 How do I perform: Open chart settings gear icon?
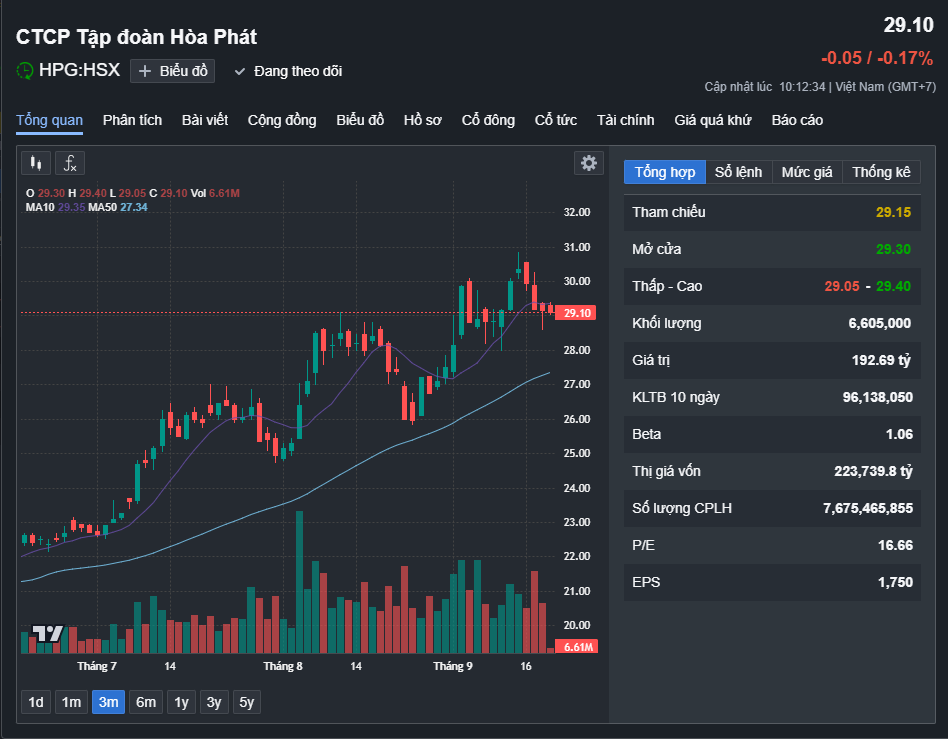[x=588, y=163]
